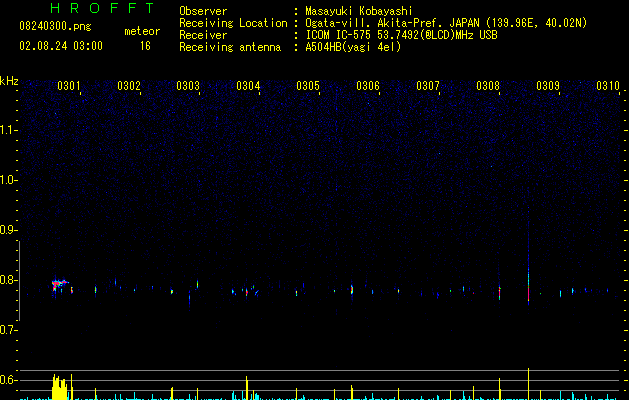
Task: Click the 0302 time marker
Action: (x=129, y=86)
